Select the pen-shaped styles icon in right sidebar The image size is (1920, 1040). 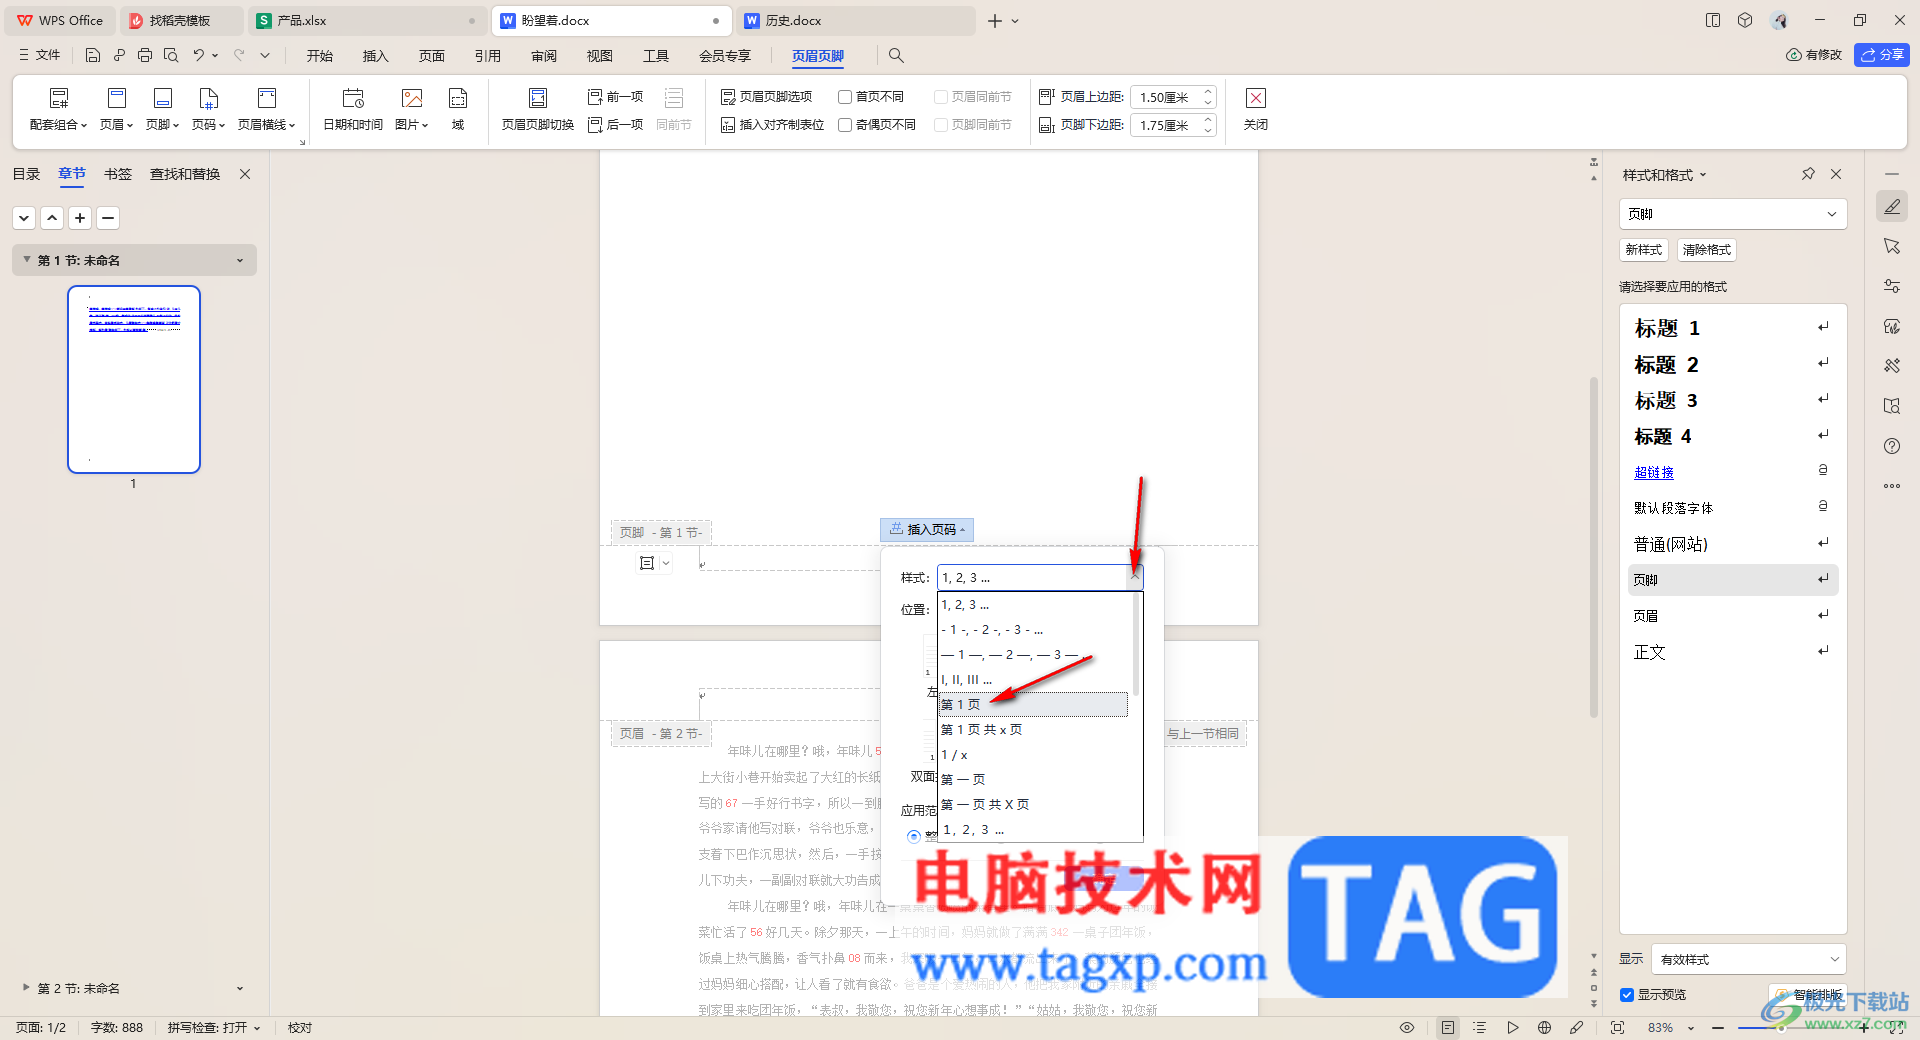pyautogui.click(x=1892, y=207)
